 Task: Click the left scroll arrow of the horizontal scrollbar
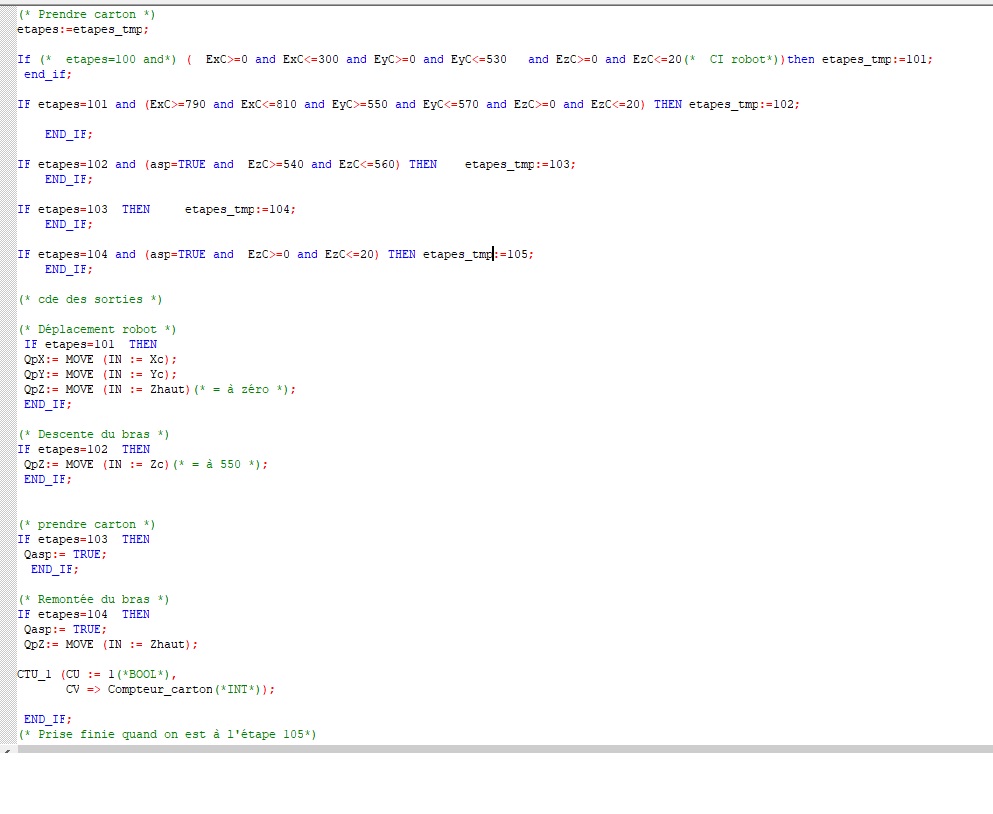click(x=8, y=748)
